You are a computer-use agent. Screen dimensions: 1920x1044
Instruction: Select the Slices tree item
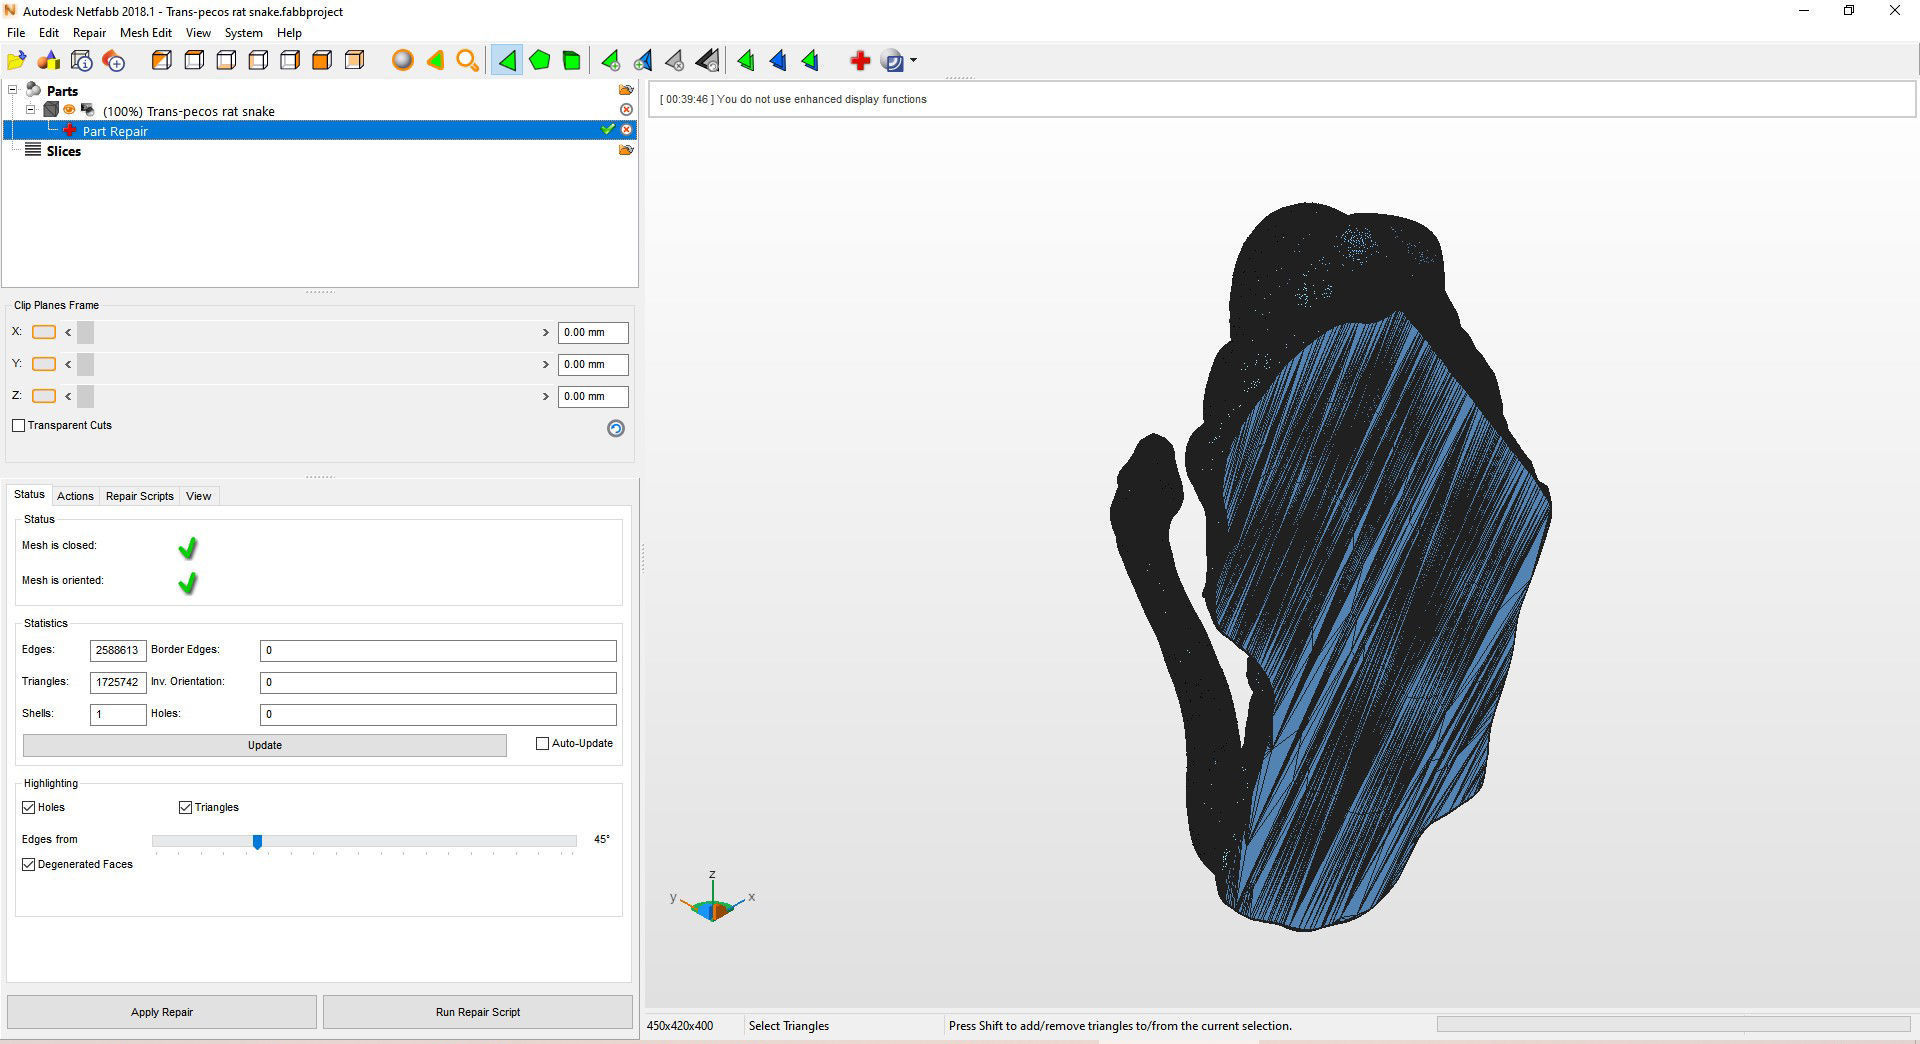tap(63, 151)
